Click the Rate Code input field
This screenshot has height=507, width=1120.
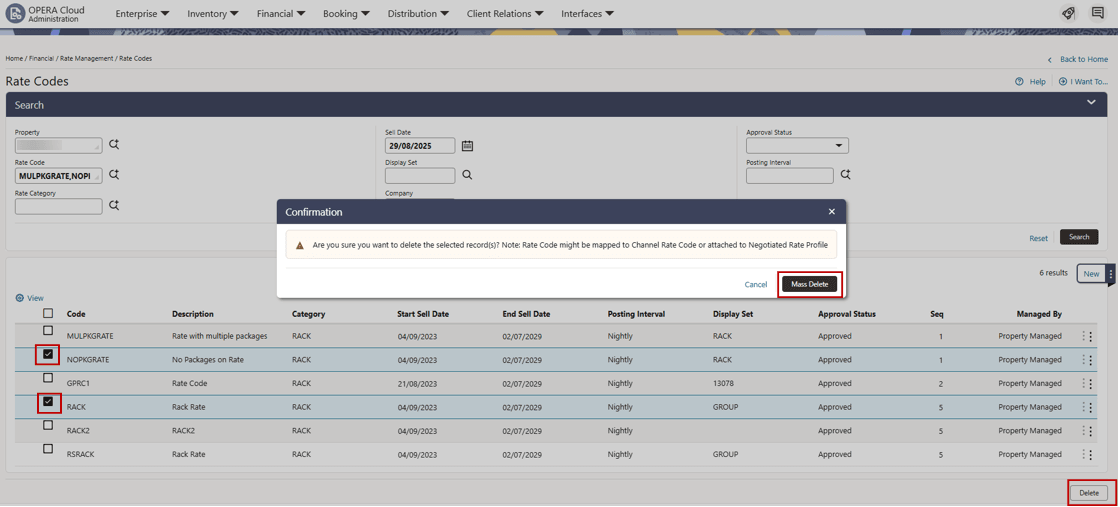click(59, 176)
